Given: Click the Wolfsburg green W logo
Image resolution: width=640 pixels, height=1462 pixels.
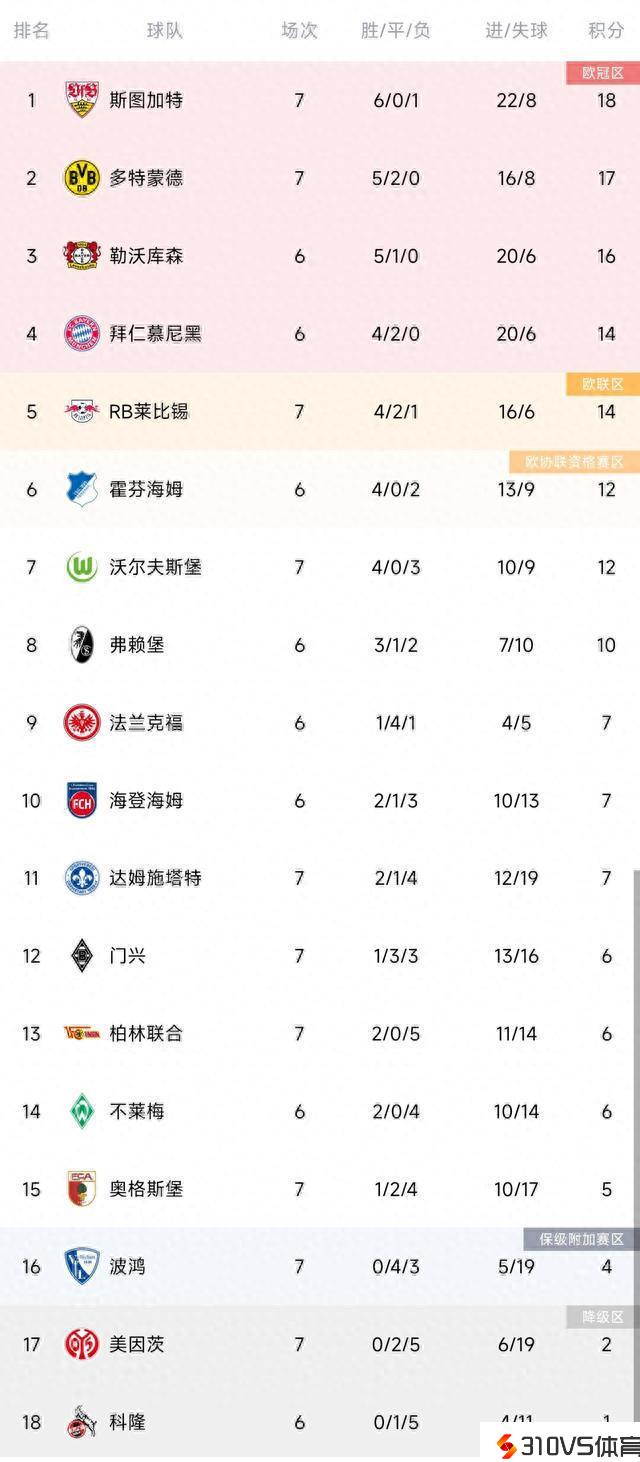Looking at the screenshot, I should coord(82,567).
